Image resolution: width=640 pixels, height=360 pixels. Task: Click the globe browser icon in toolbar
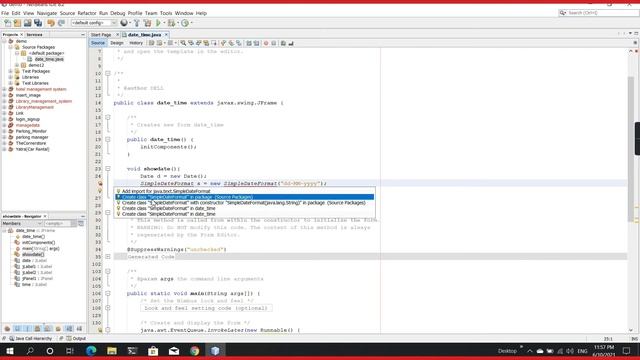(124, 23)
